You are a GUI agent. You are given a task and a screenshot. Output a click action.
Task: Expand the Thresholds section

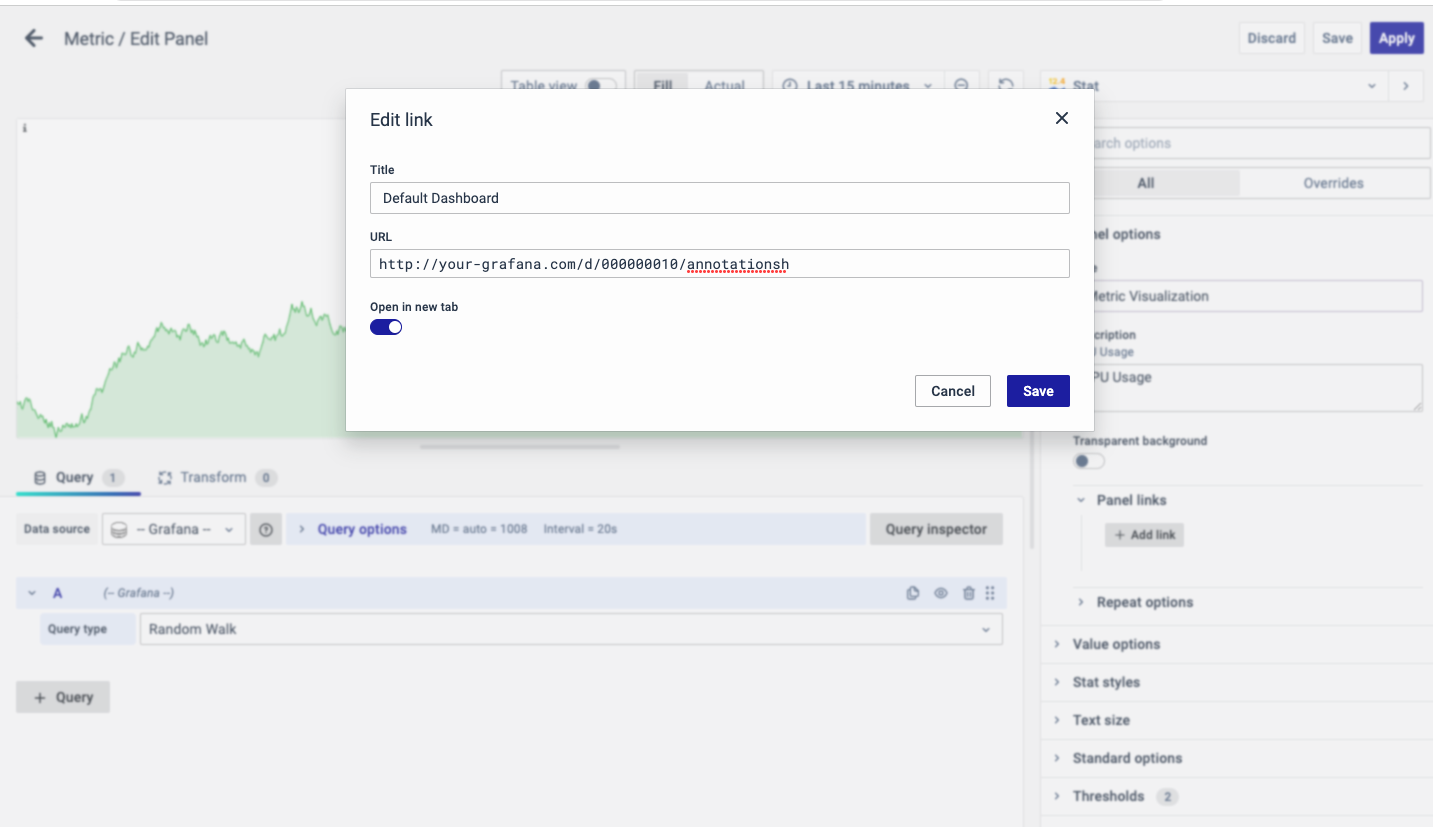pos(1108,796)
